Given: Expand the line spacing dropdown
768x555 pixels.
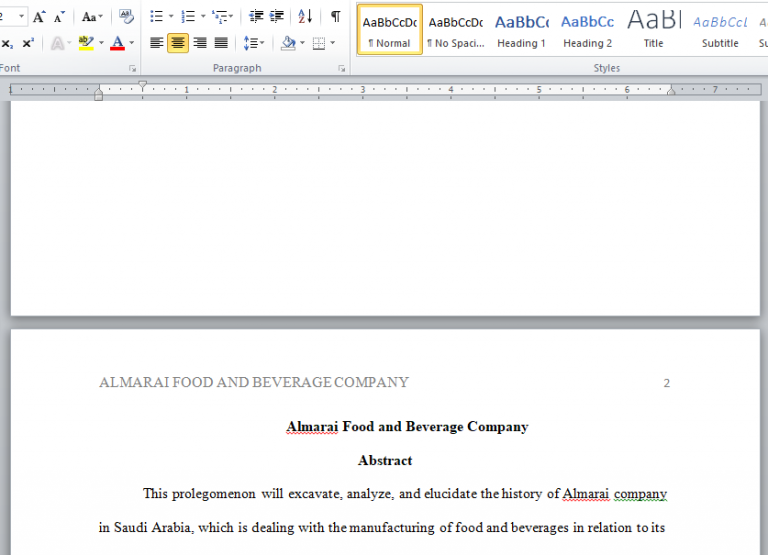Looking at the screenshot, I should click(x=262, y=43).
